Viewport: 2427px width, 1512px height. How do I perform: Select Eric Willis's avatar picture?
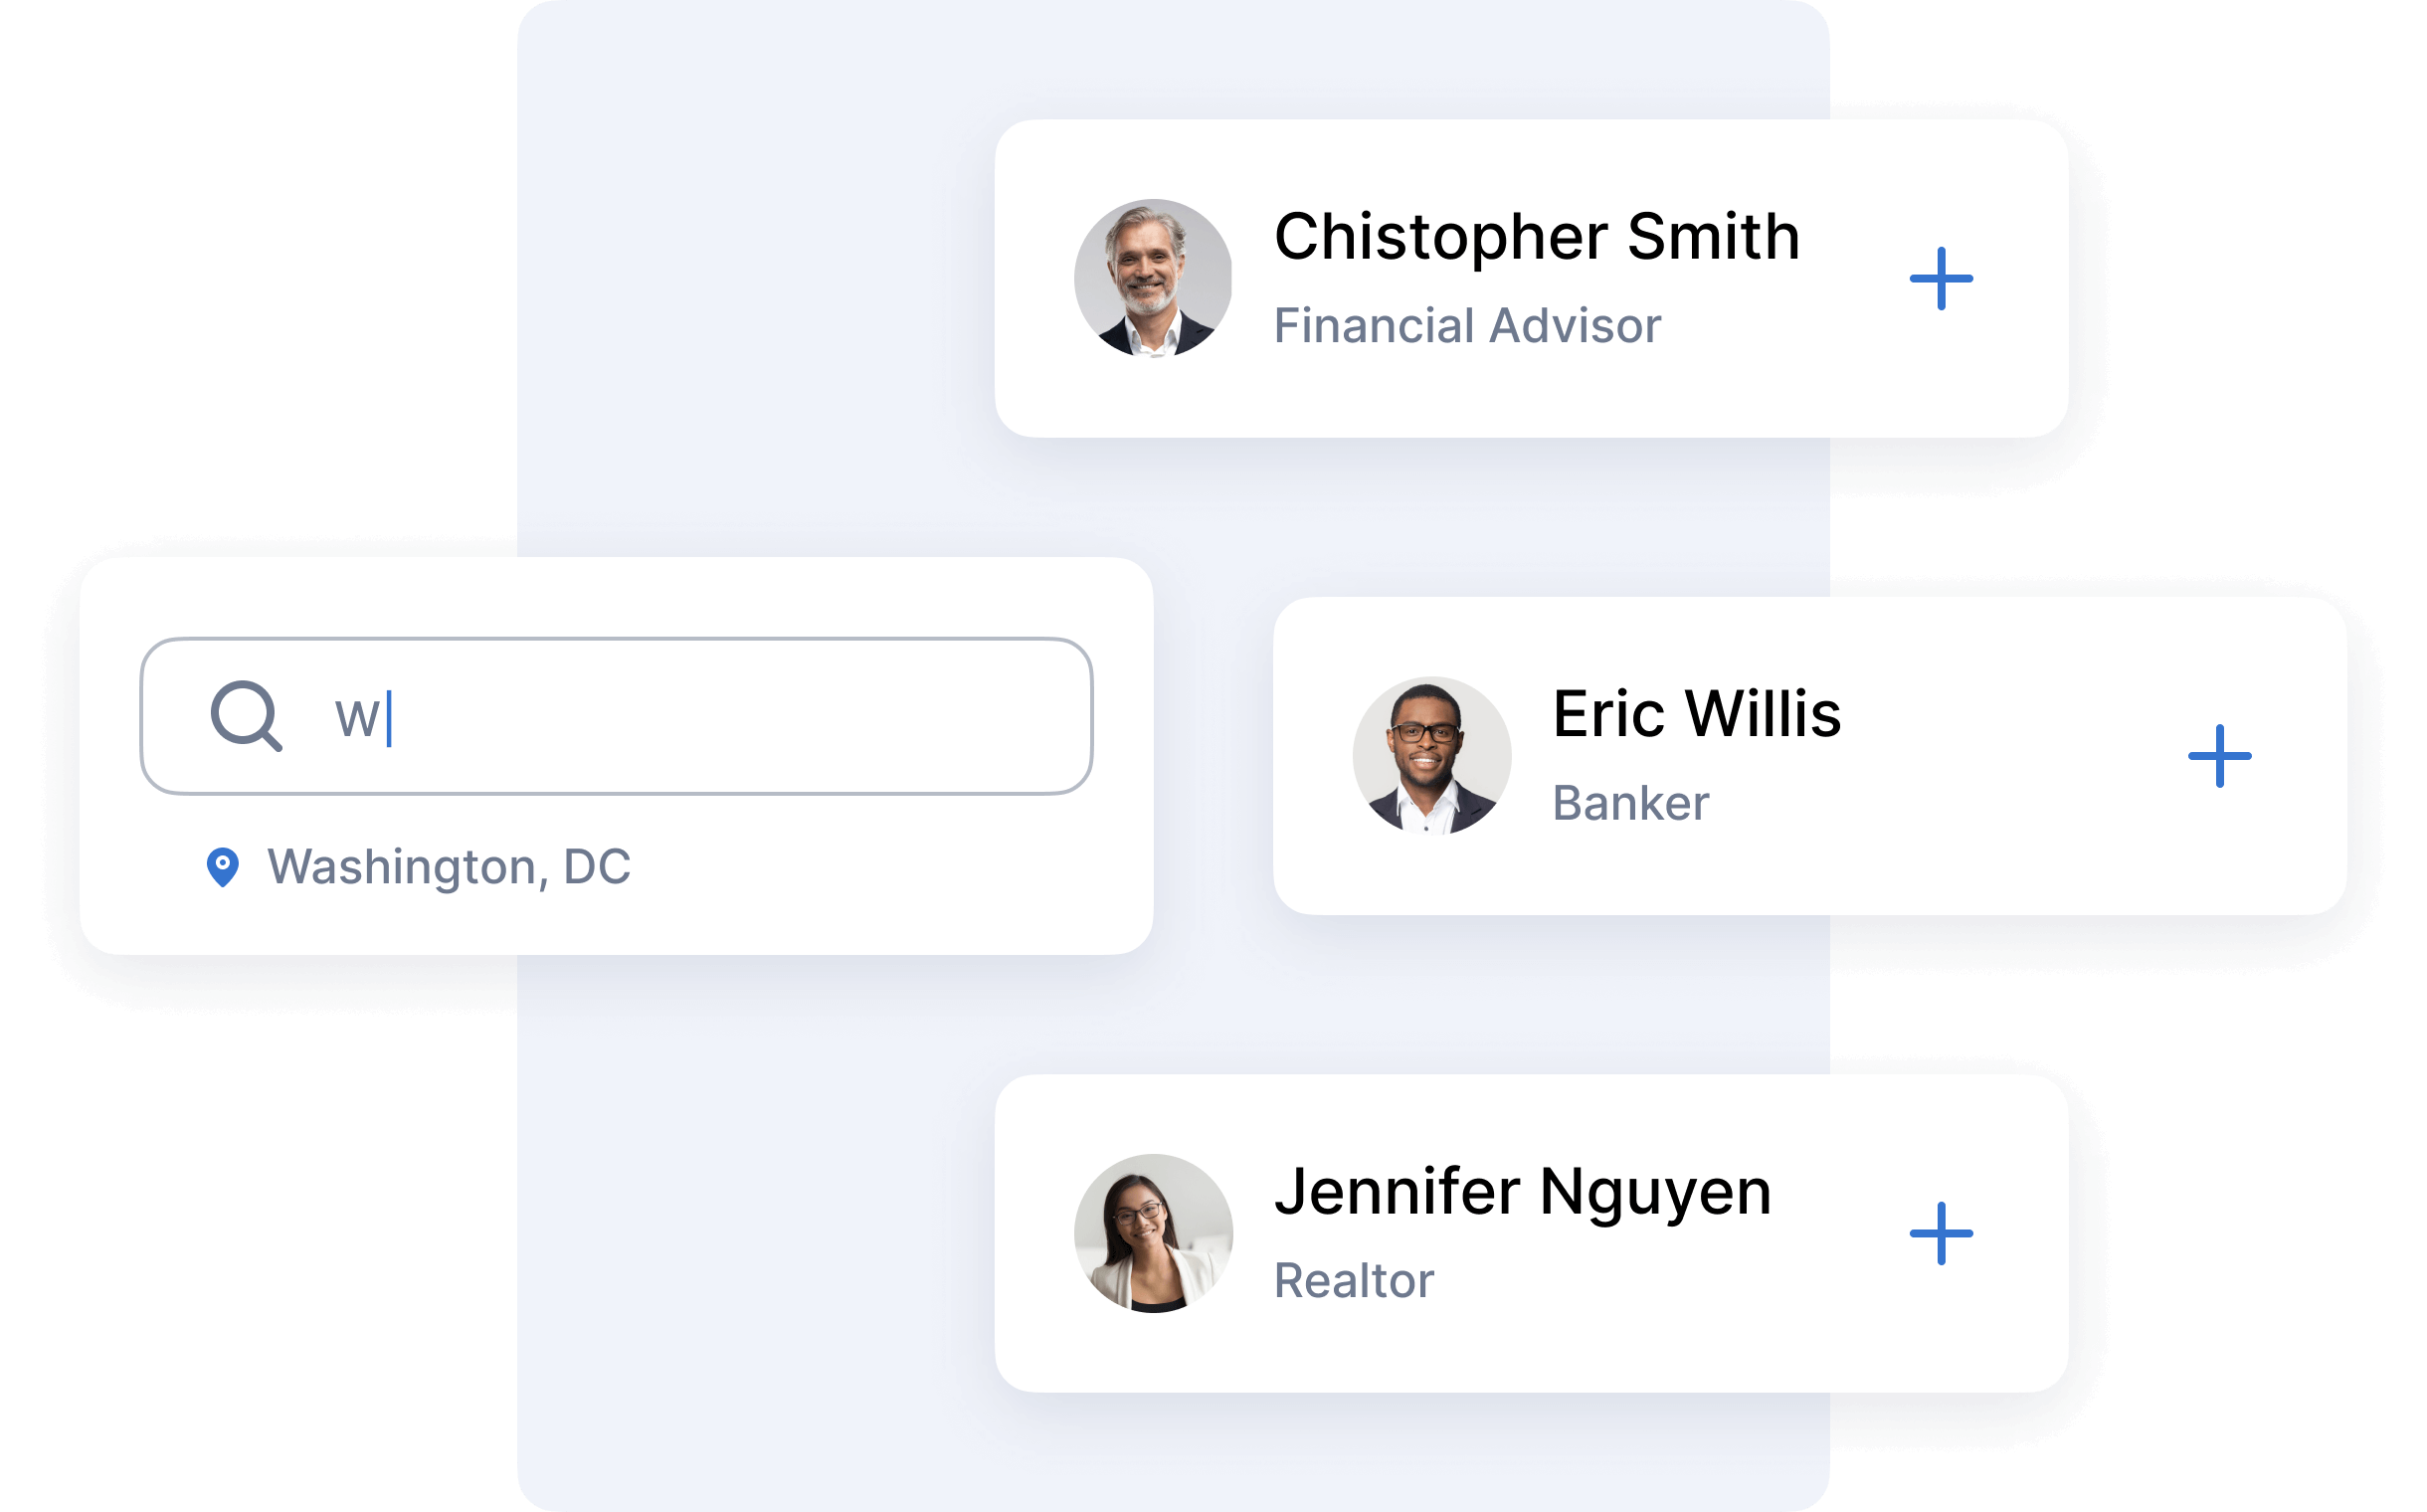pyautogui.click(x=1431, y=756)
